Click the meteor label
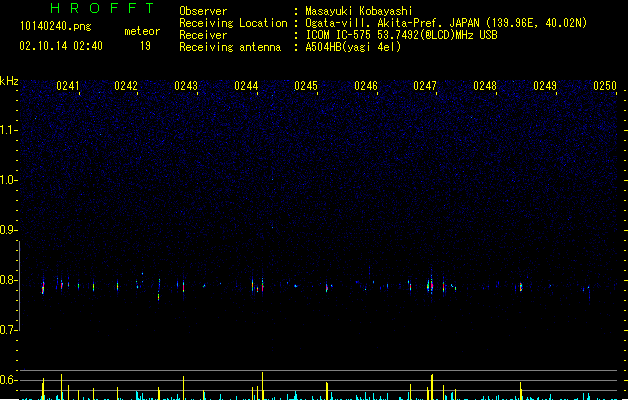This screenshot has height=400, width=629. pos(142,31)
